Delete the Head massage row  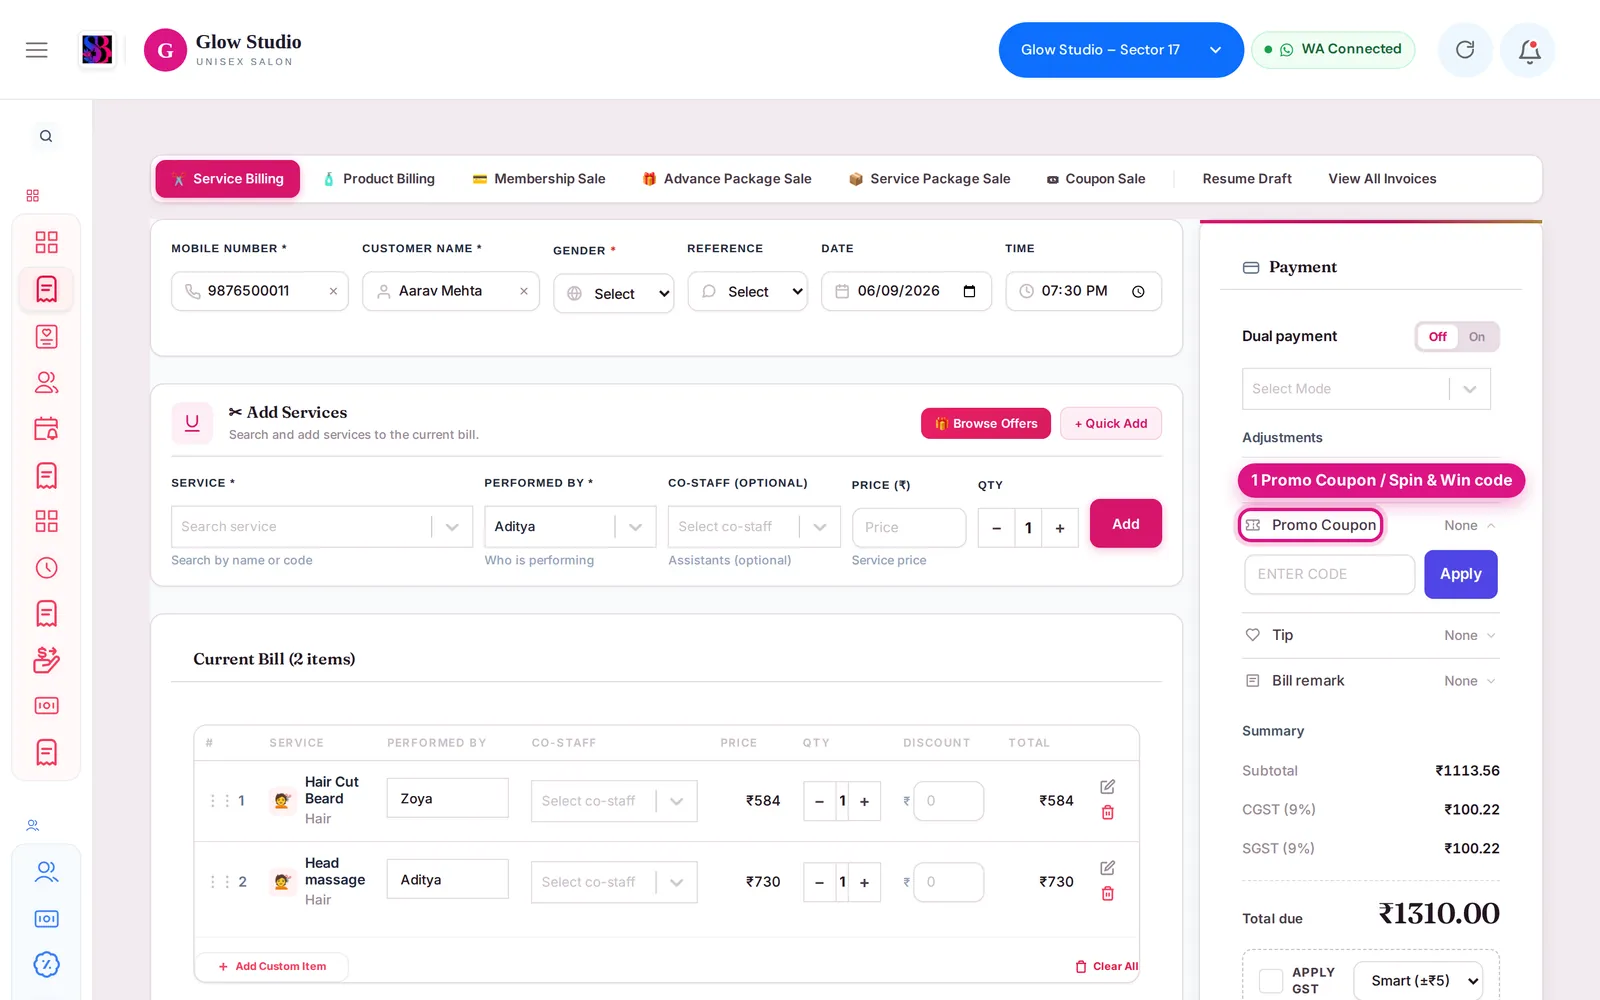tap(1107, 894)
